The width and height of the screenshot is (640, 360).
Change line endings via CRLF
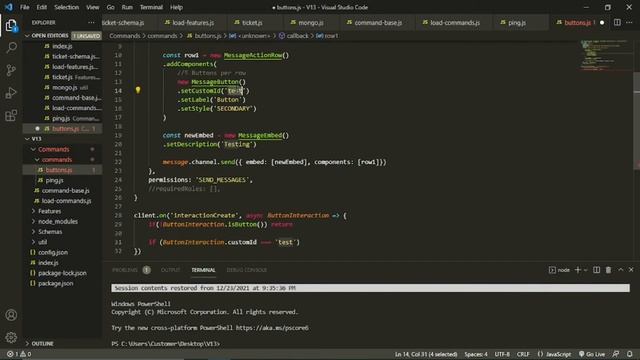click(523, 354)
